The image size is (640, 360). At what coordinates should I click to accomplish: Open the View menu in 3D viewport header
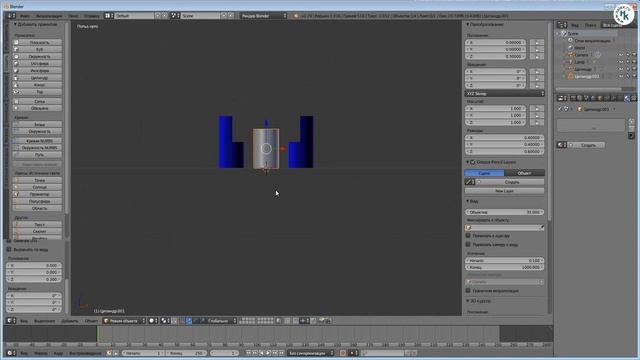[24, 321]
